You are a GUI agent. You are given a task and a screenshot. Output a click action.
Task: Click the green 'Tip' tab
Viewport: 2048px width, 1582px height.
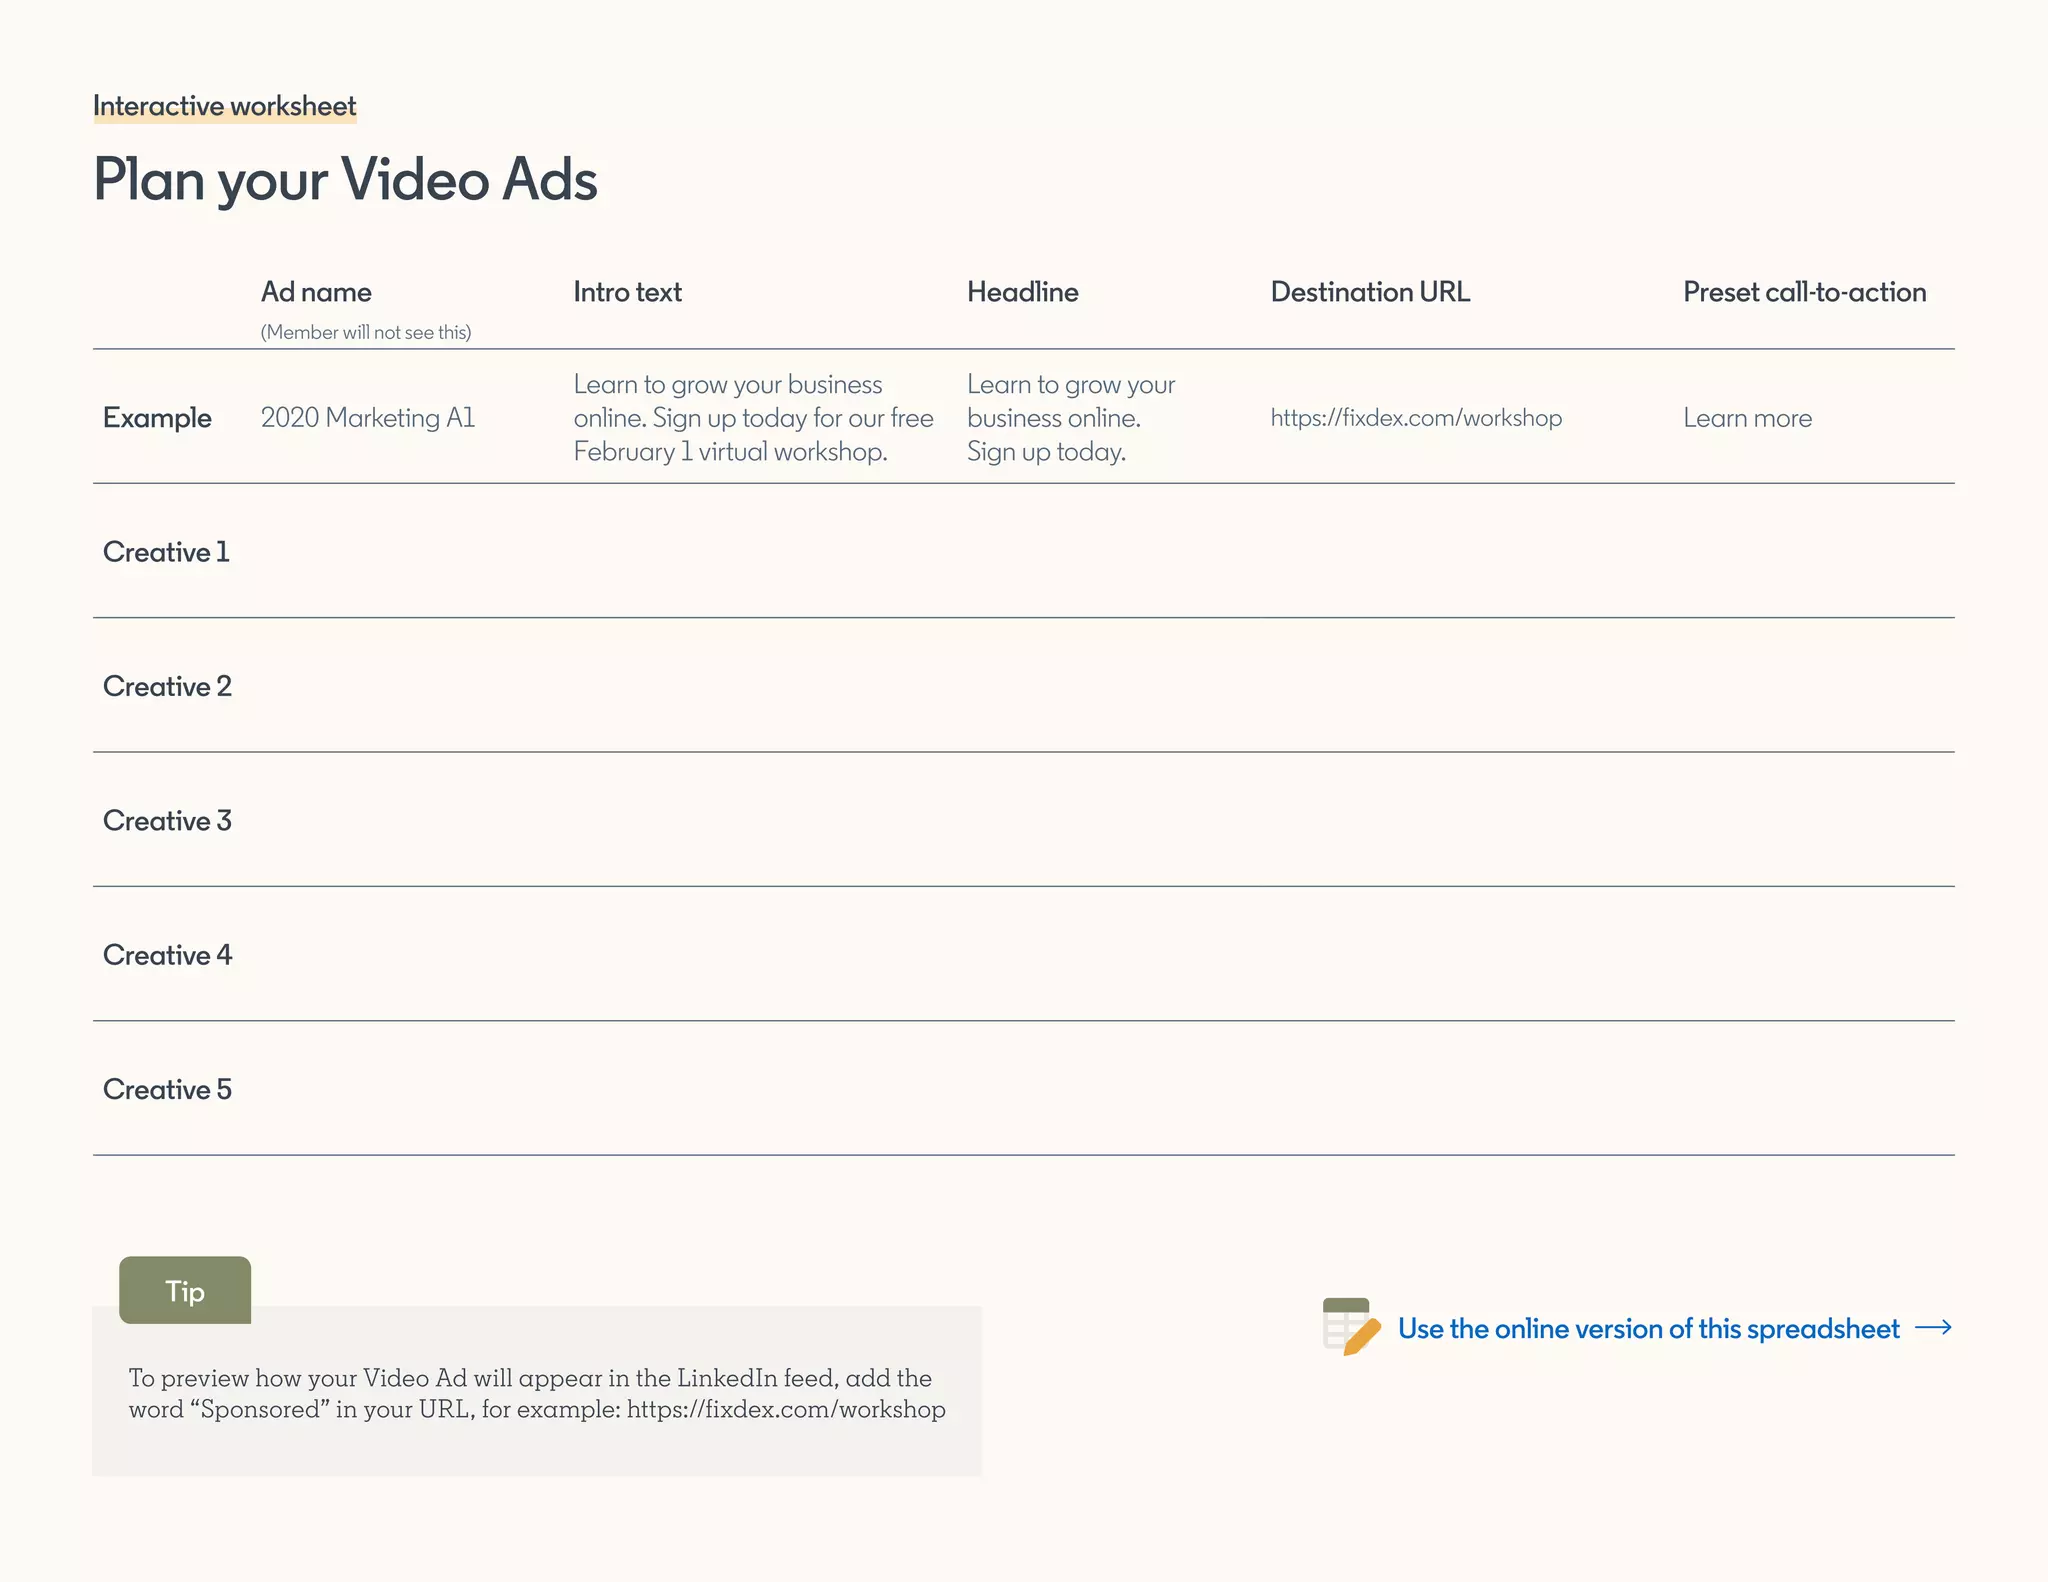tap(185, 1290)
